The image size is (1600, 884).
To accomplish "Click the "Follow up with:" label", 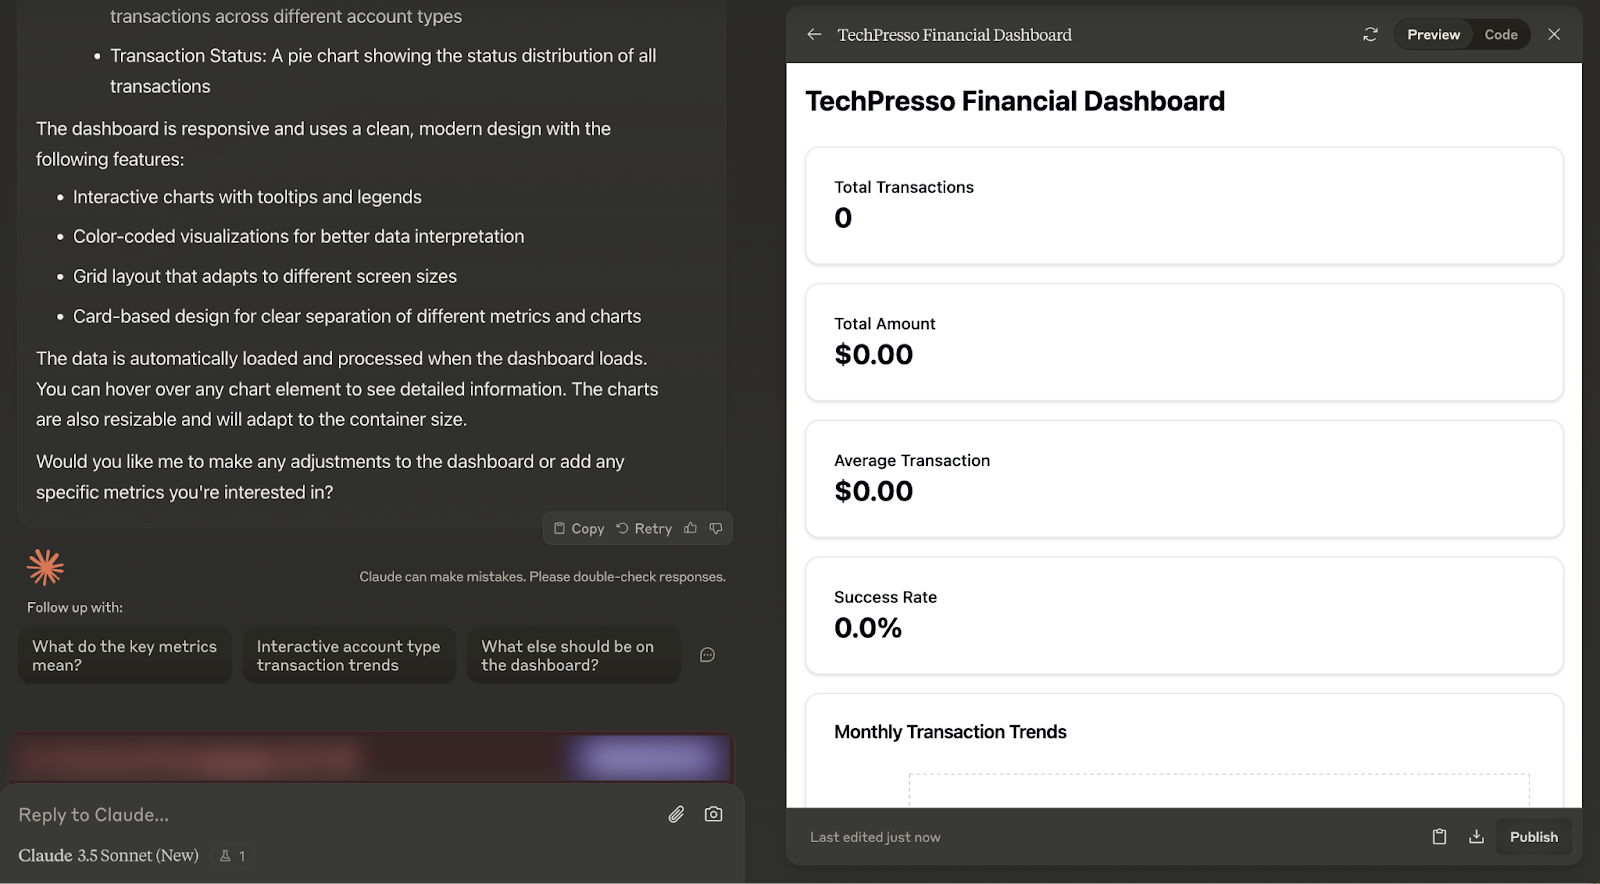I will 75,608.
